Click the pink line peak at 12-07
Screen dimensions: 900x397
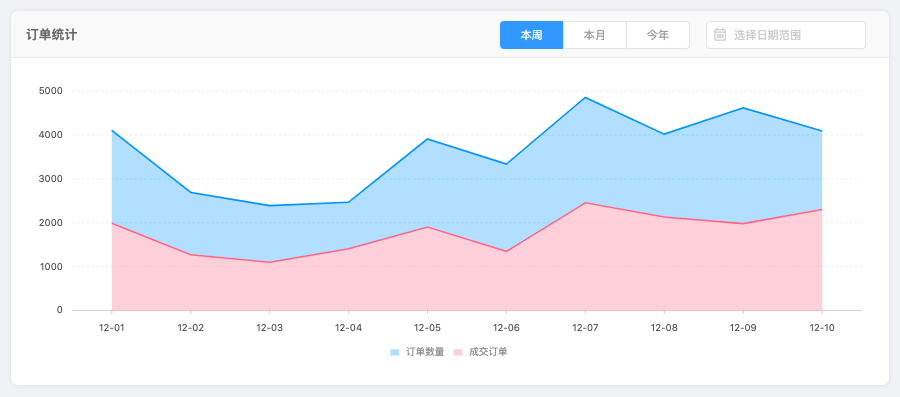point(585,203)
